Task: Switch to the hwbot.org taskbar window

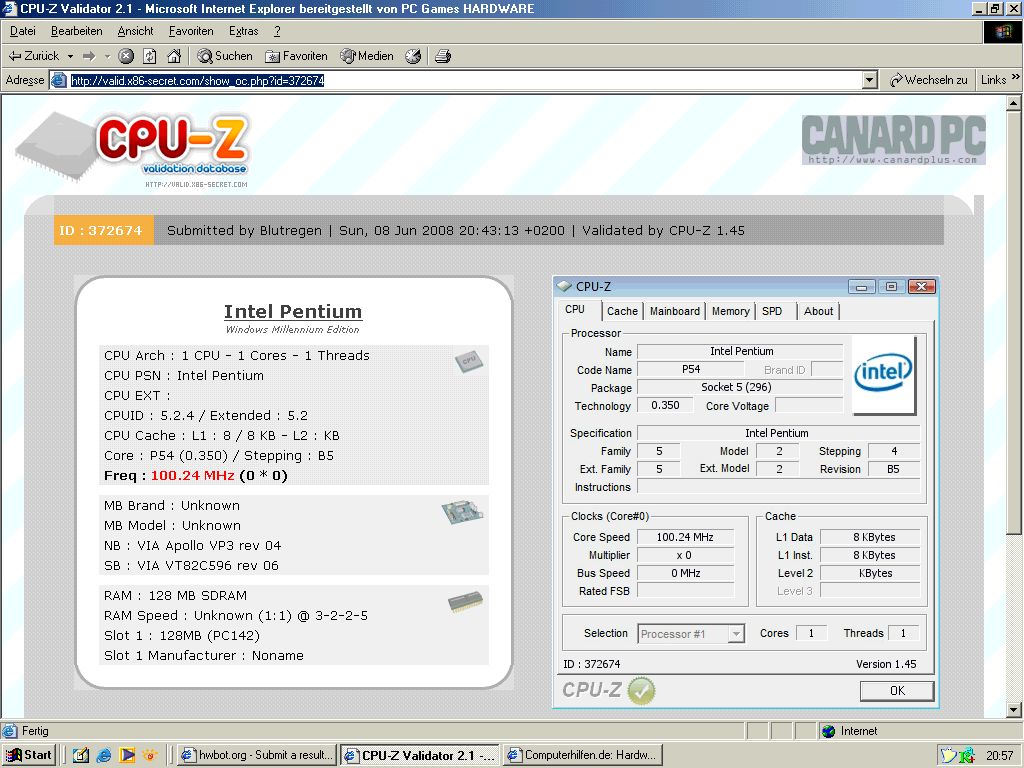Action: tap(257, 756)
